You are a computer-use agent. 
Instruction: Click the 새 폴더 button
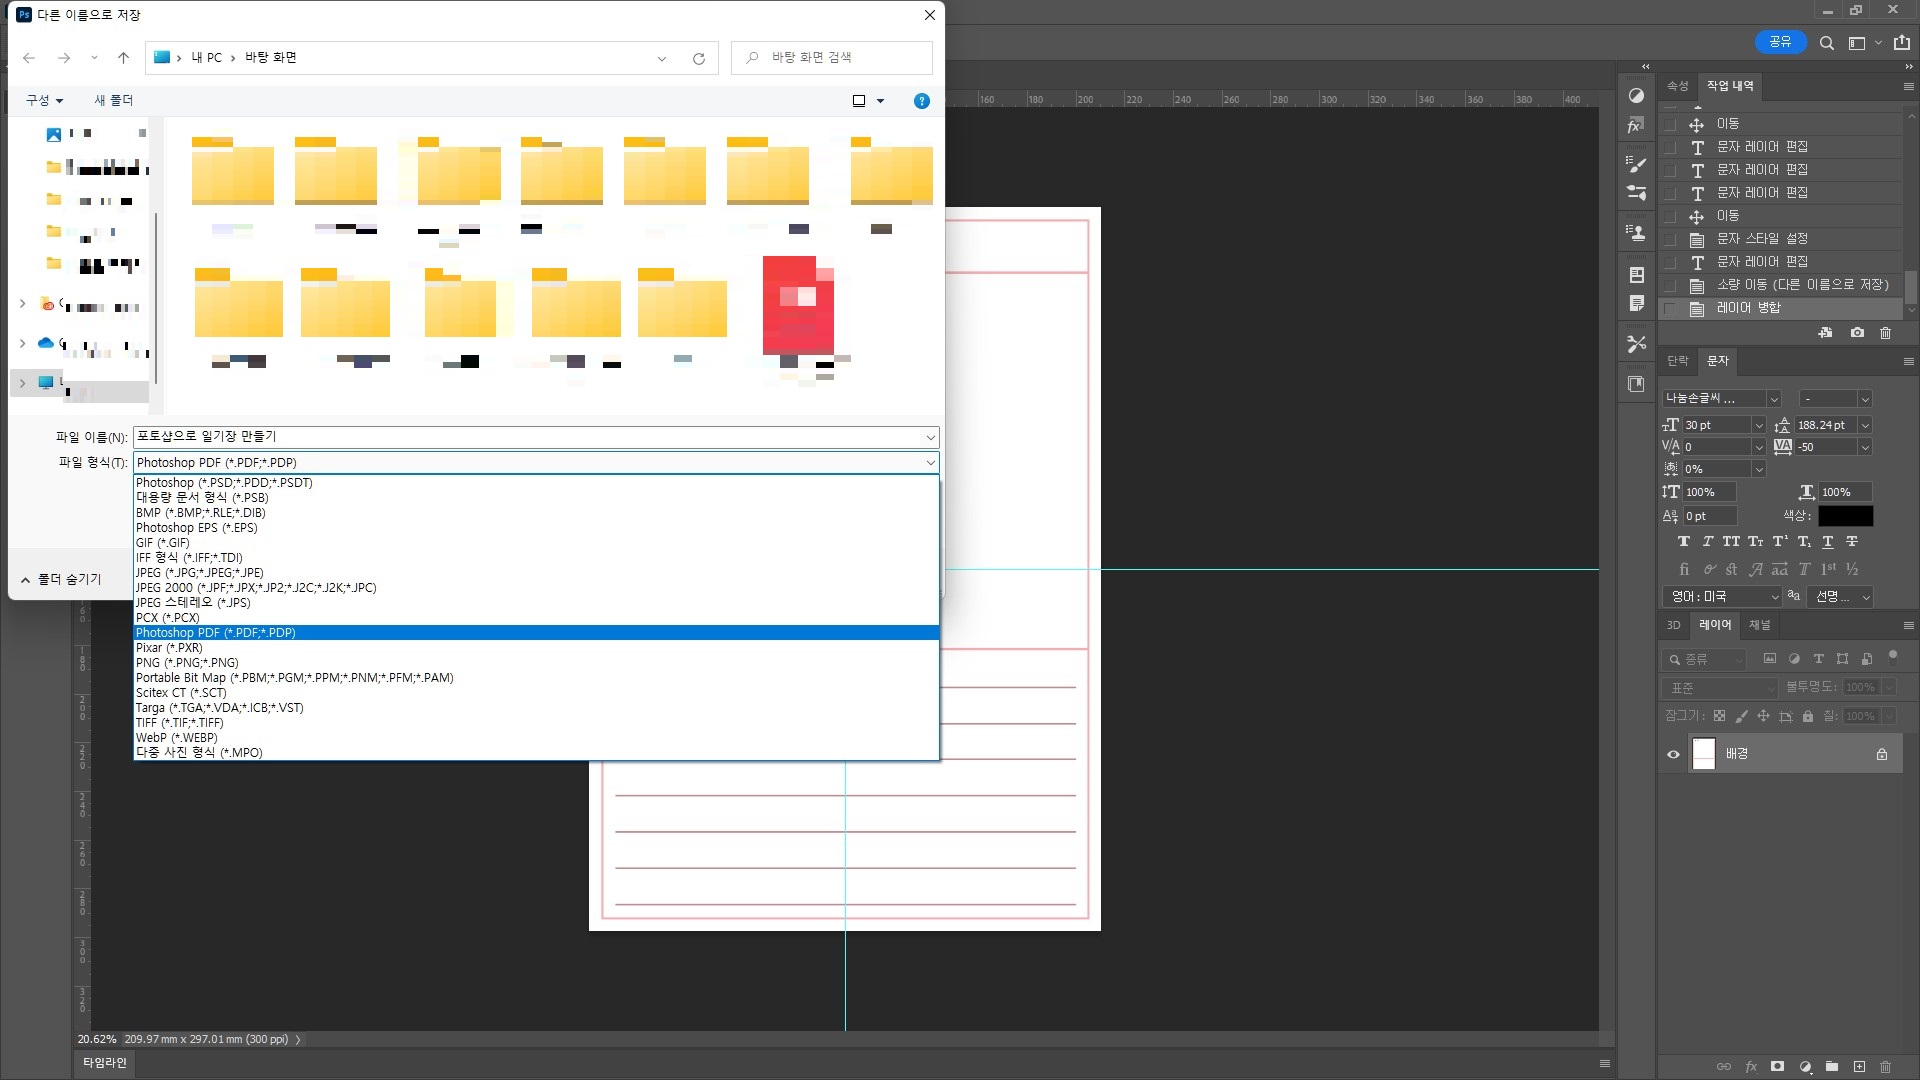pyautogui.click(x=113, y=101)
